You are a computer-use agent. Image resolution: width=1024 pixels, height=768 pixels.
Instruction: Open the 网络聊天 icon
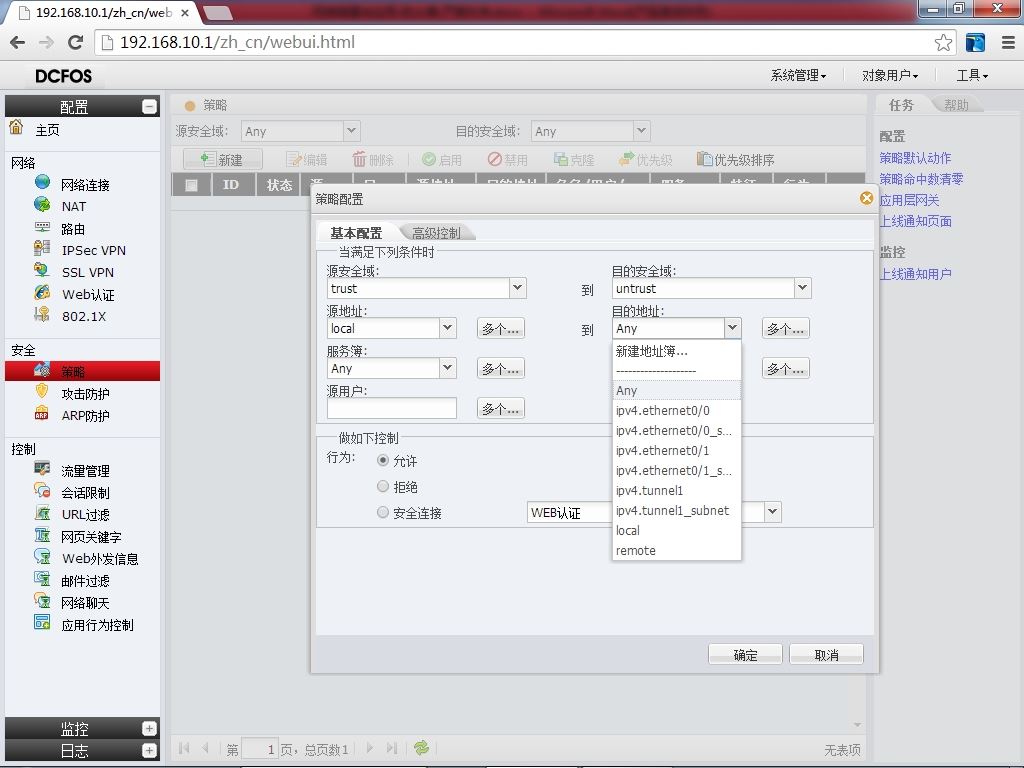coord(42,601)
